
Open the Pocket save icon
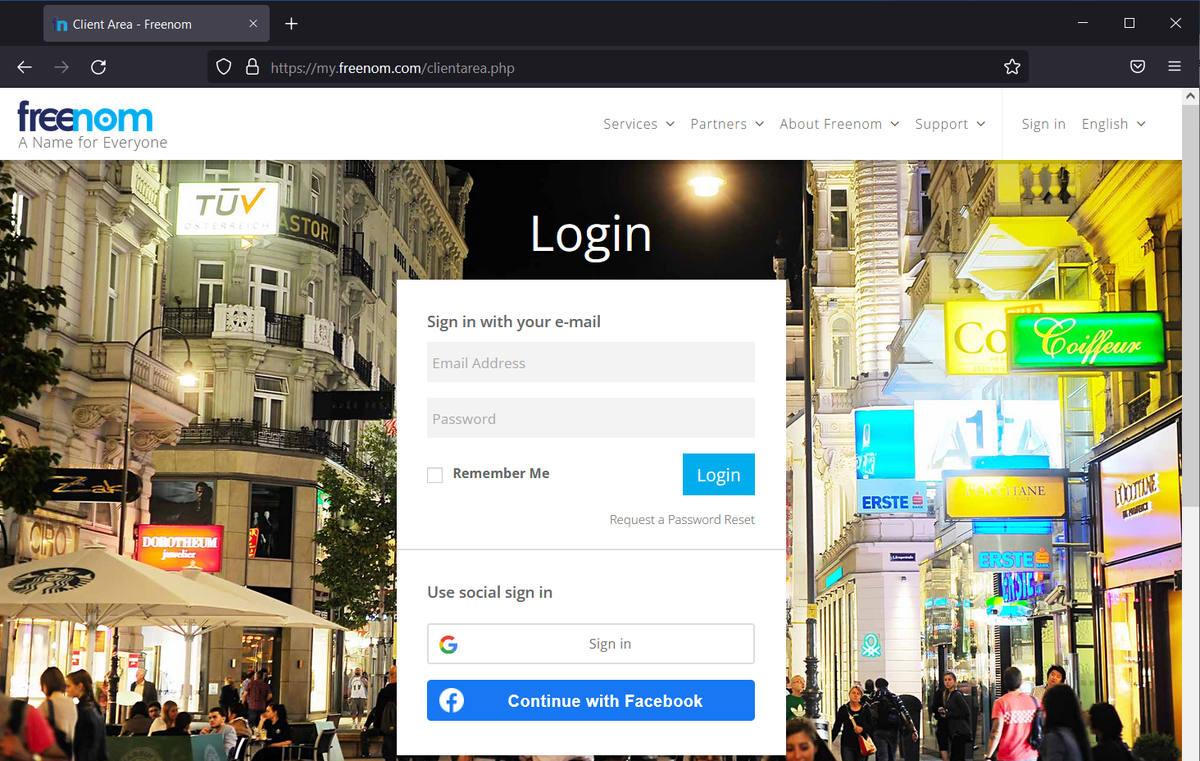[x=1138, y=67]
